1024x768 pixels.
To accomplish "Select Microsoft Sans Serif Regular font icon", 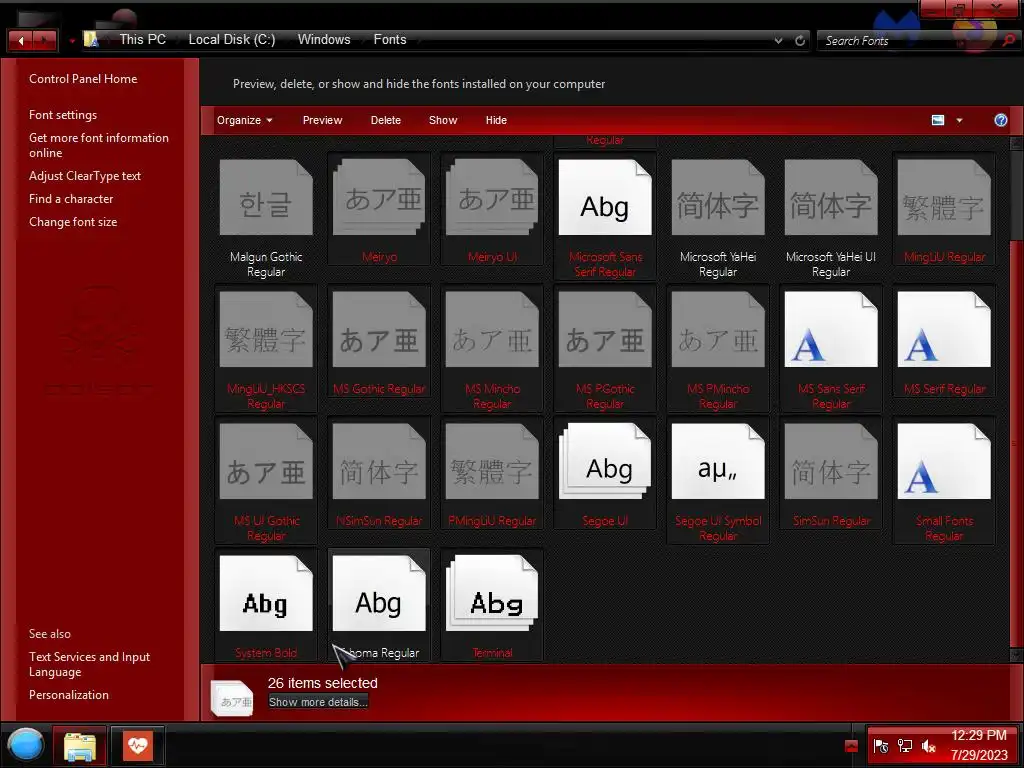I will [605, 198].
